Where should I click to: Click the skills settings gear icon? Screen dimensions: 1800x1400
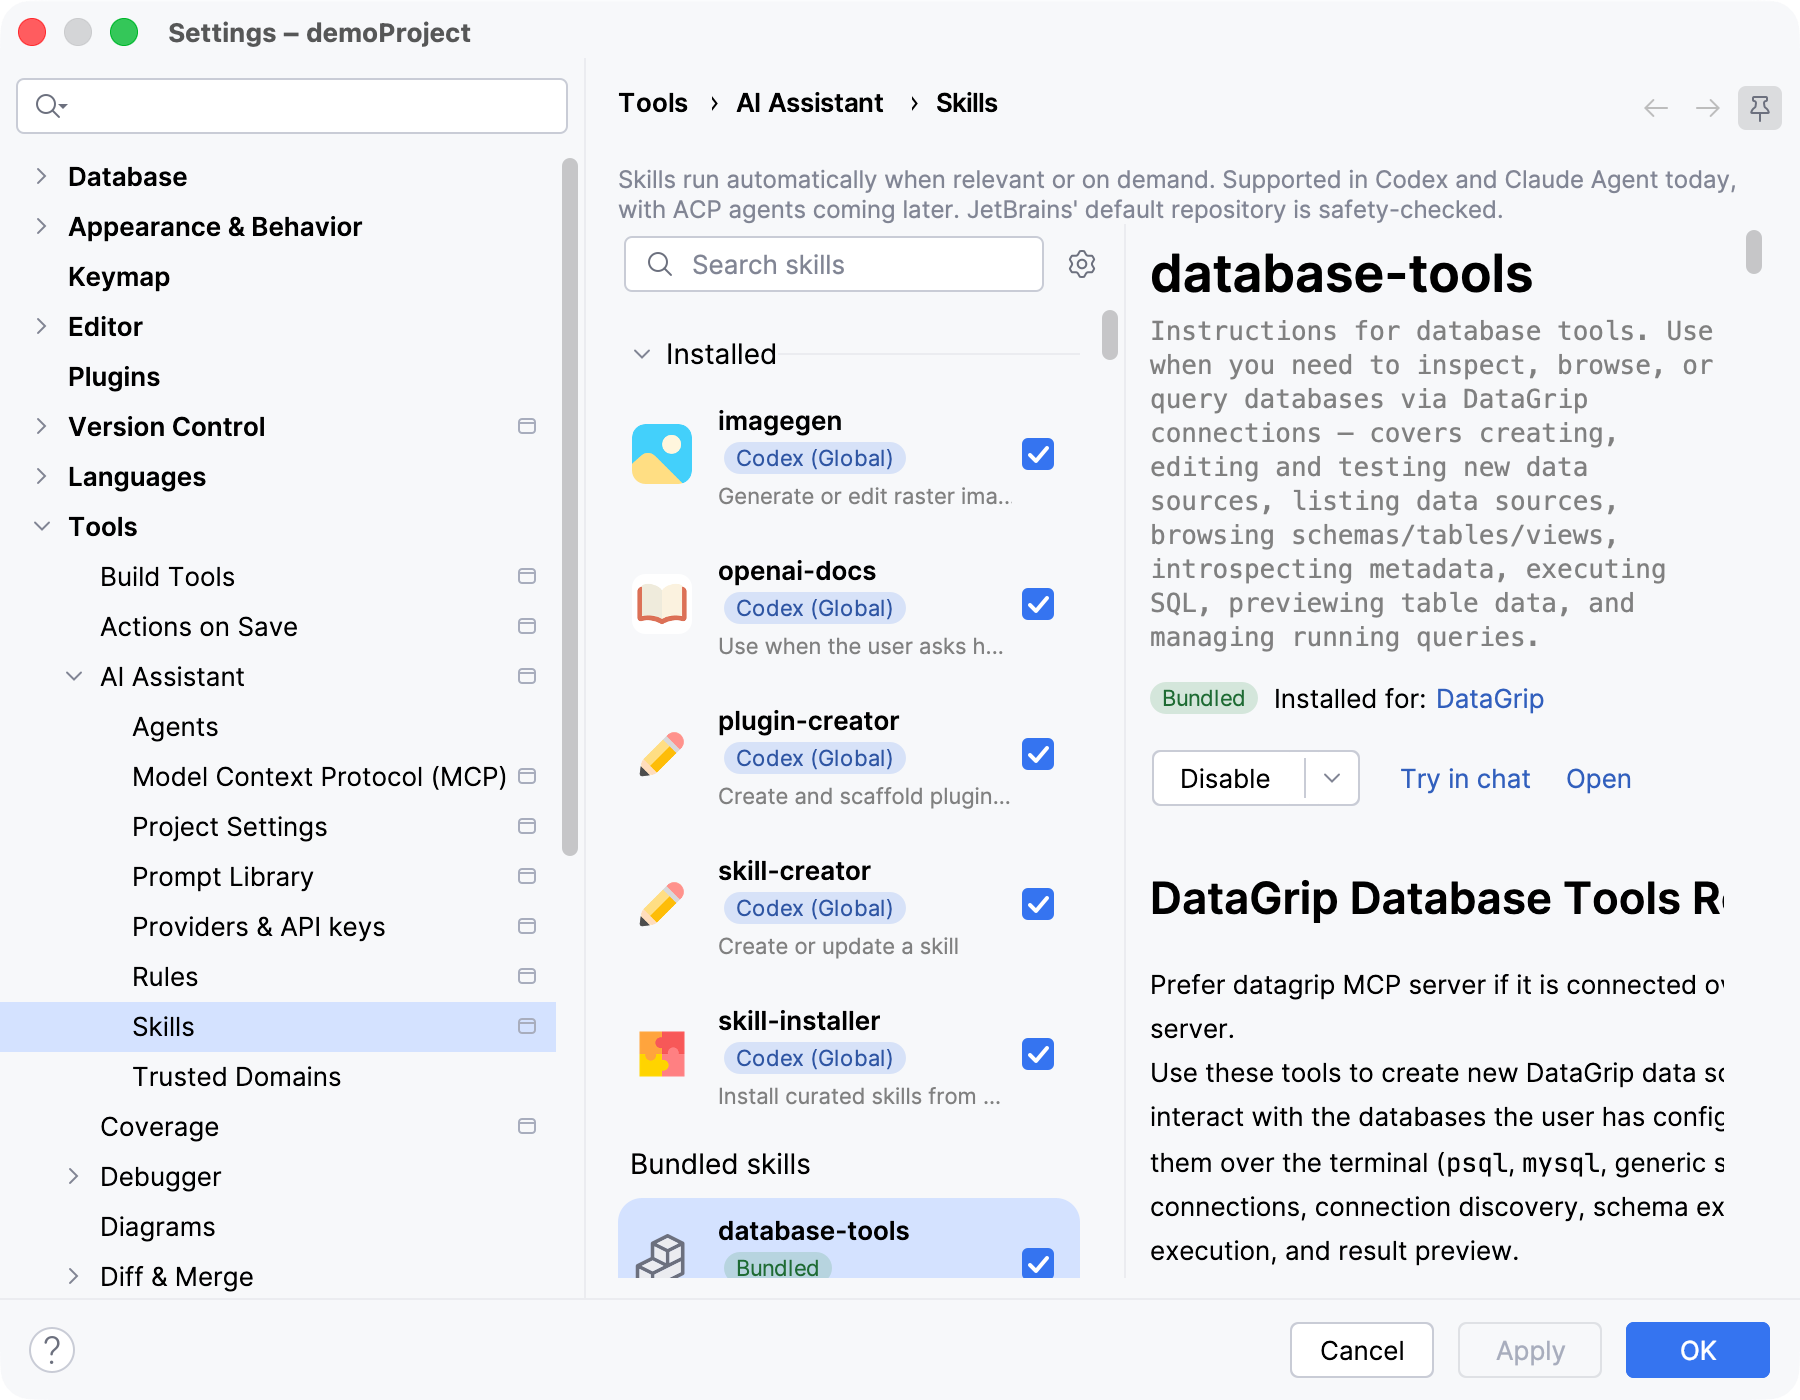click(x=1082, y=264)
